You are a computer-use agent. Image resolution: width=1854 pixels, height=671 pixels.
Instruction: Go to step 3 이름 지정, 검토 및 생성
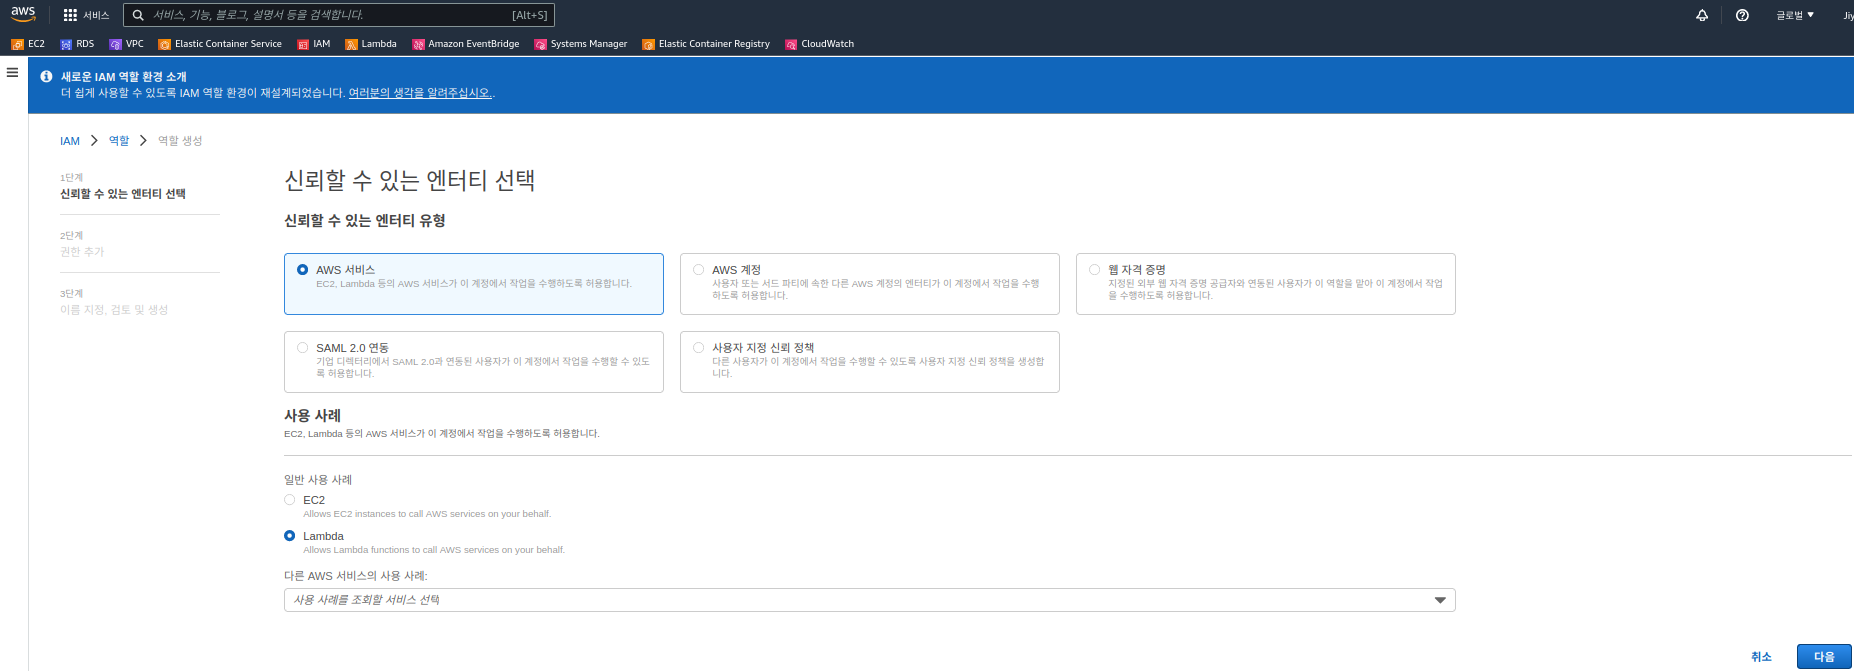pos(114,310)
